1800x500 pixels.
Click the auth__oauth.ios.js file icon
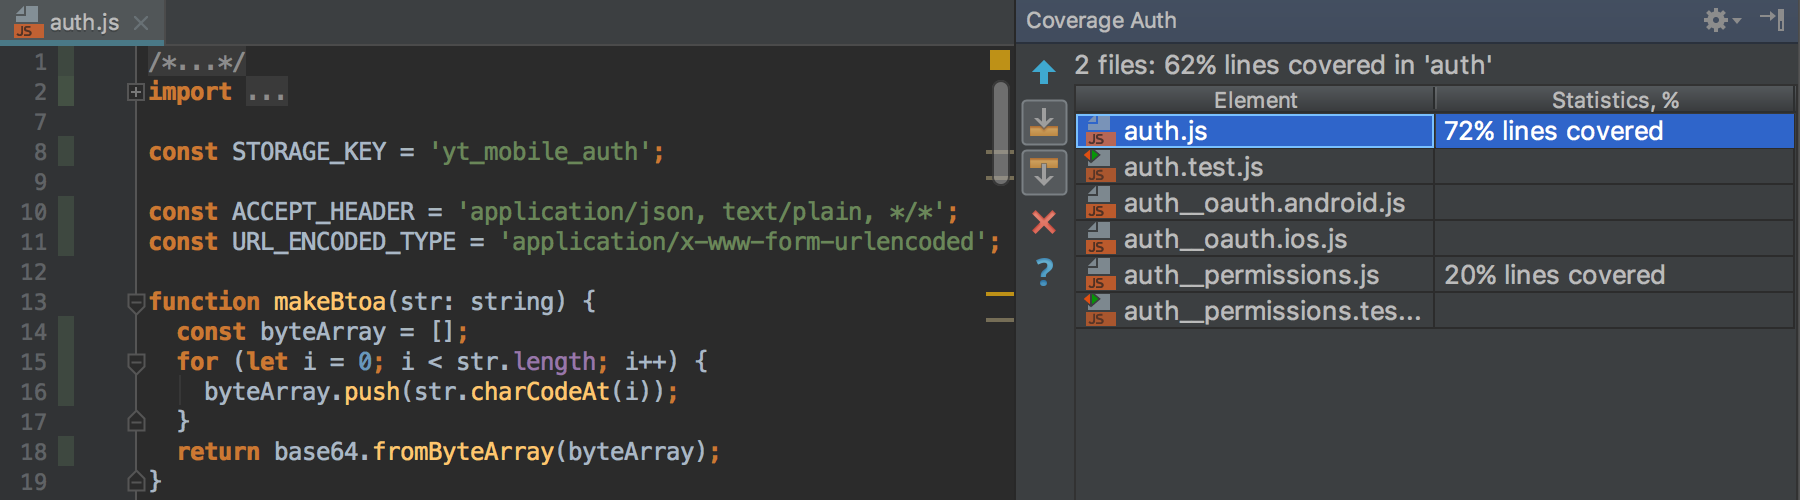click(x=1100, y=239)
